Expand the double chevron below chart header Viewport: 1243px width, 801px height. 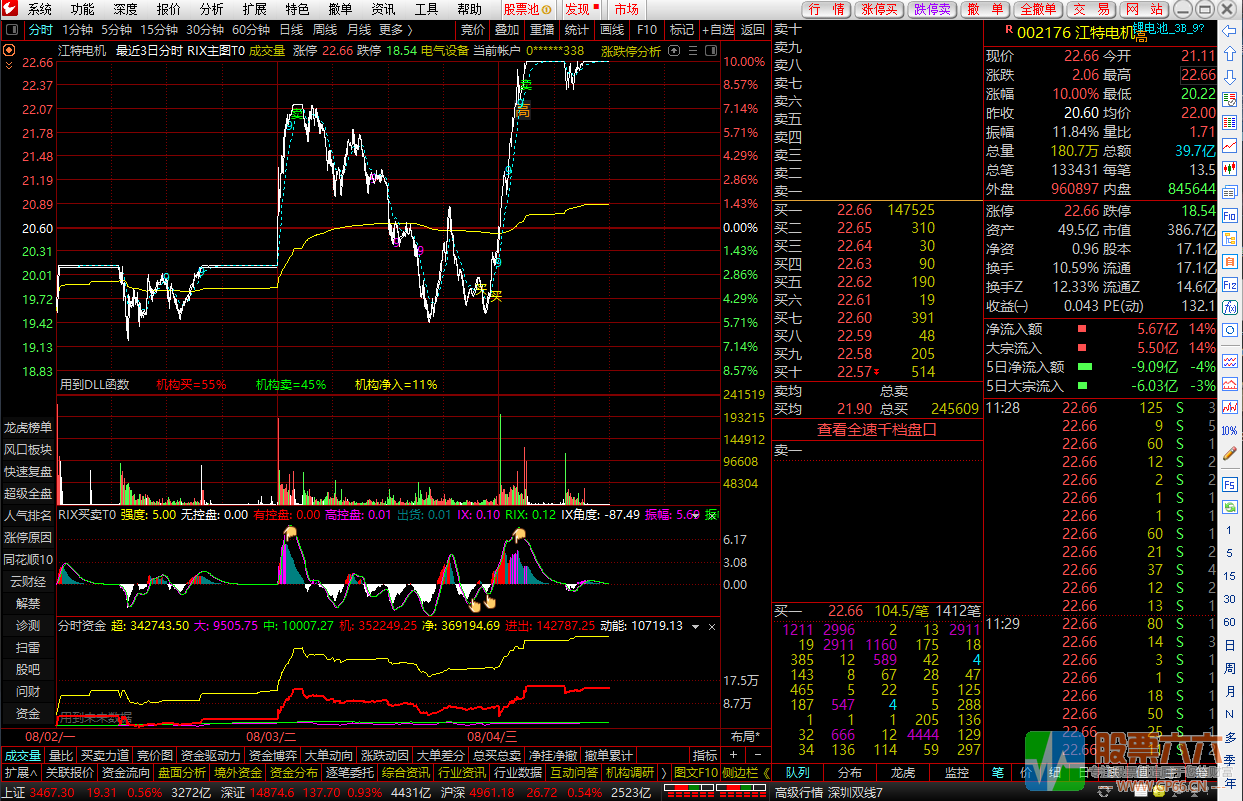tap(10, 65)
